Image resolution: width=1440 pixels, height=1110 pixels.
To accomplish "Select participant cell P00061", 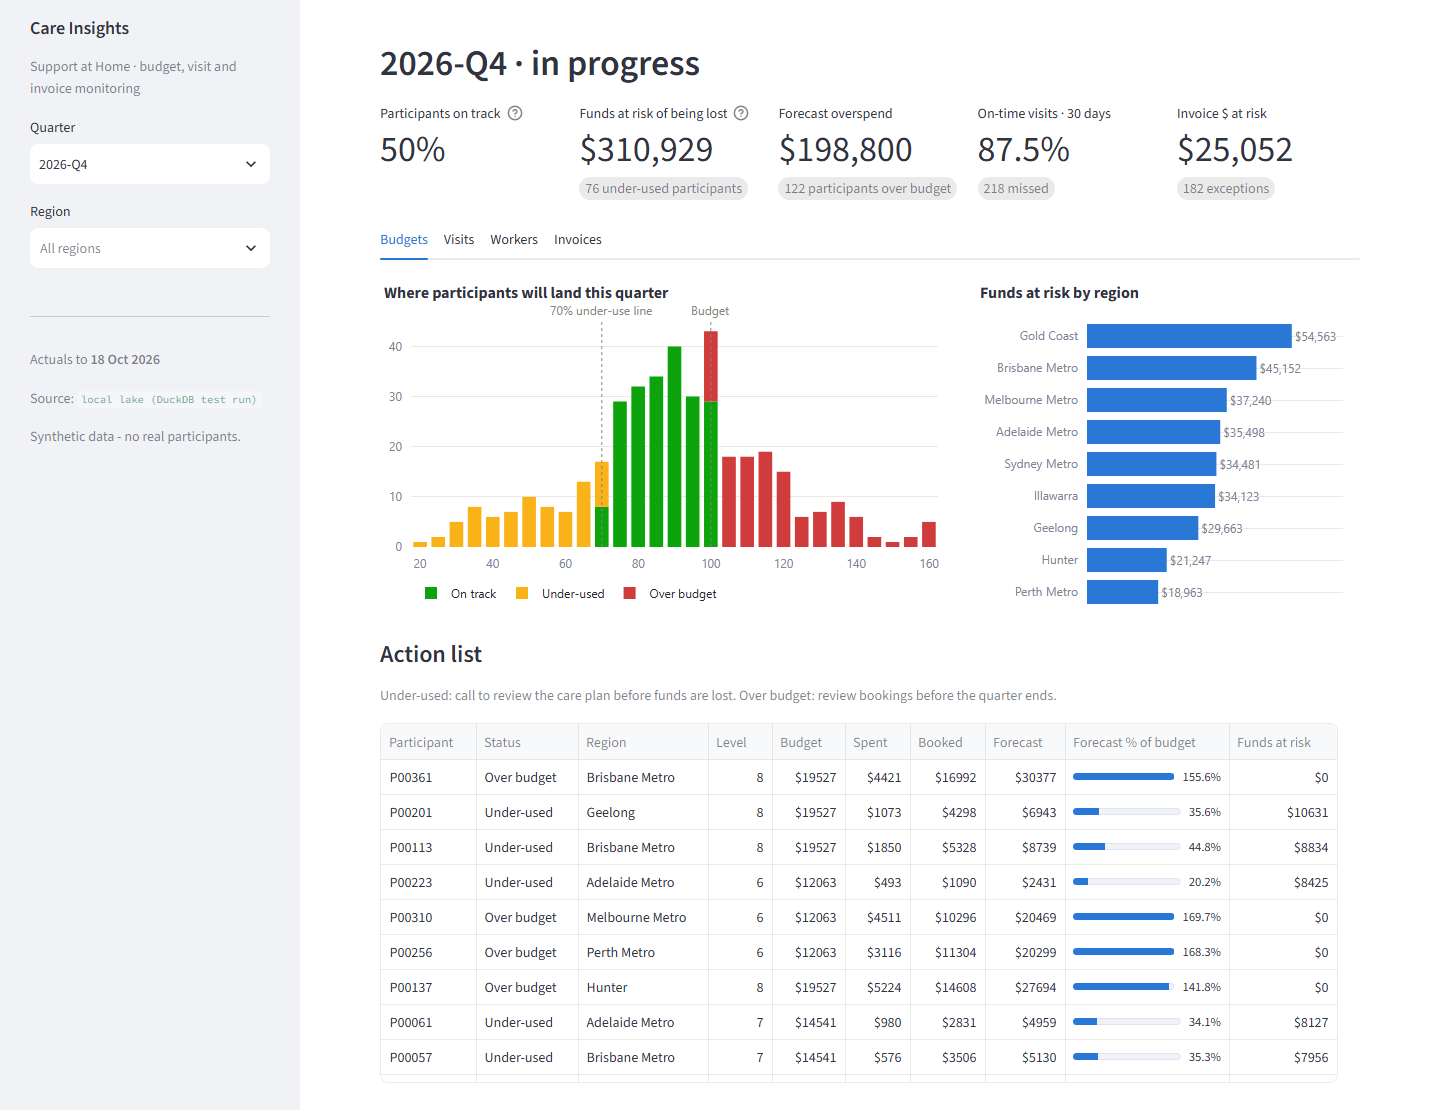I will [x=429, y=1022].
